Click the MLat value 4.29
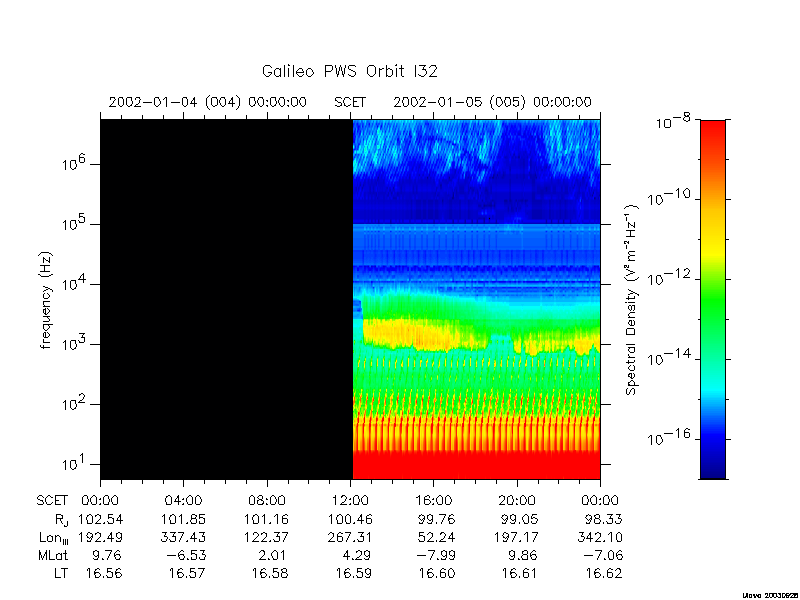 coord(357,555)
